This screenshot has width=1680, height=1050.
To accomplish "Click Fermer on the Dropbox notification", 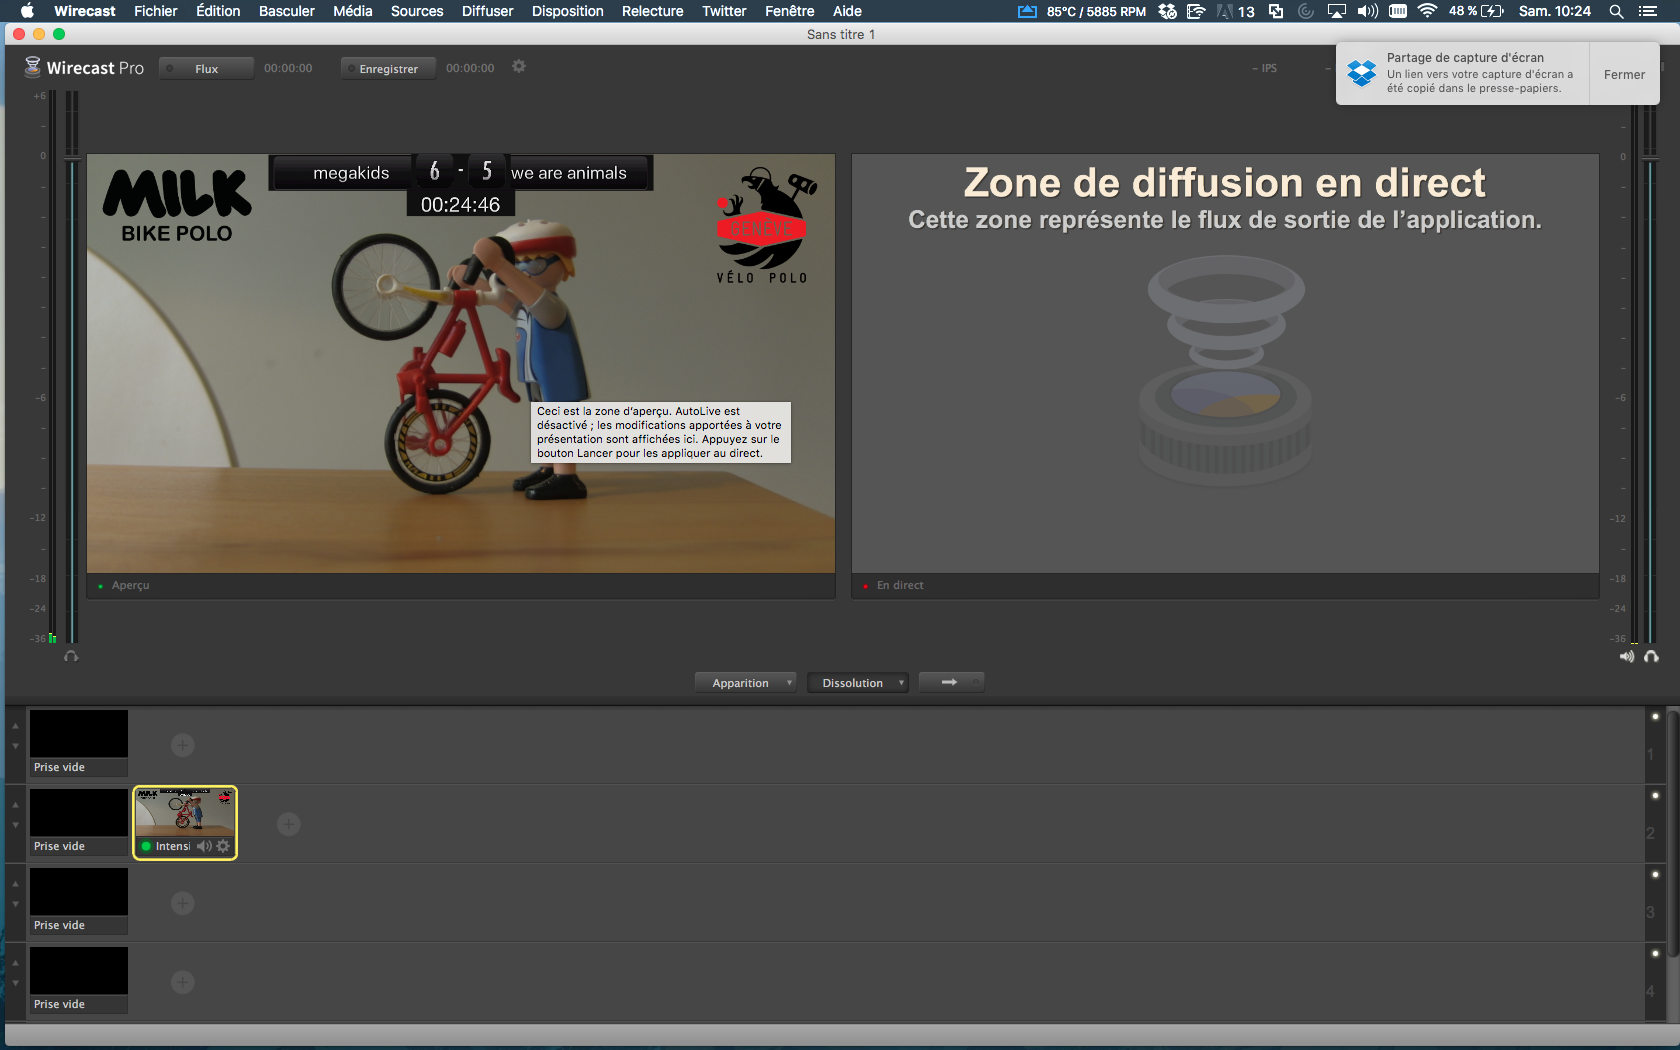I will tap(1623, 74).
